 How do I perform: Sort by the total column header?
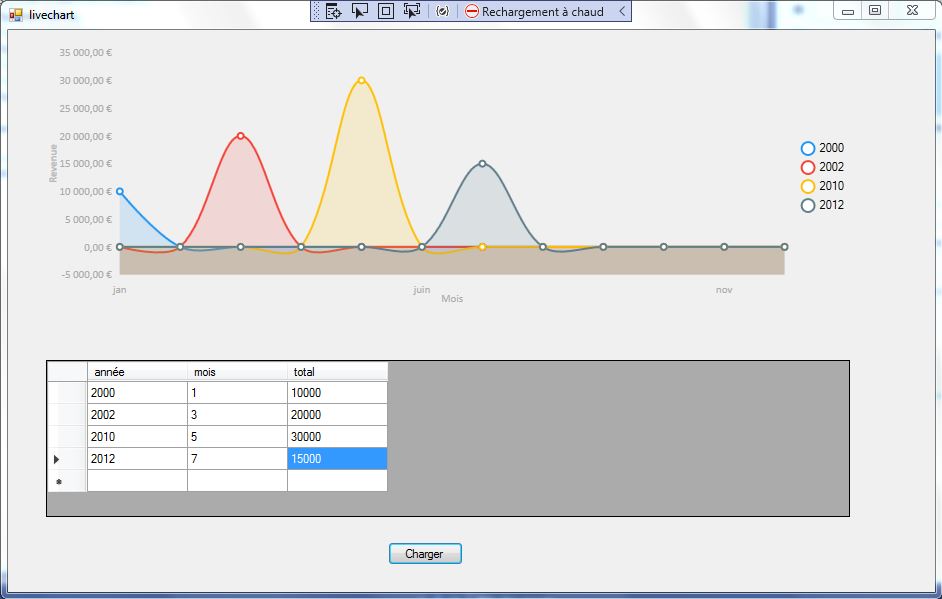[337, 372]
